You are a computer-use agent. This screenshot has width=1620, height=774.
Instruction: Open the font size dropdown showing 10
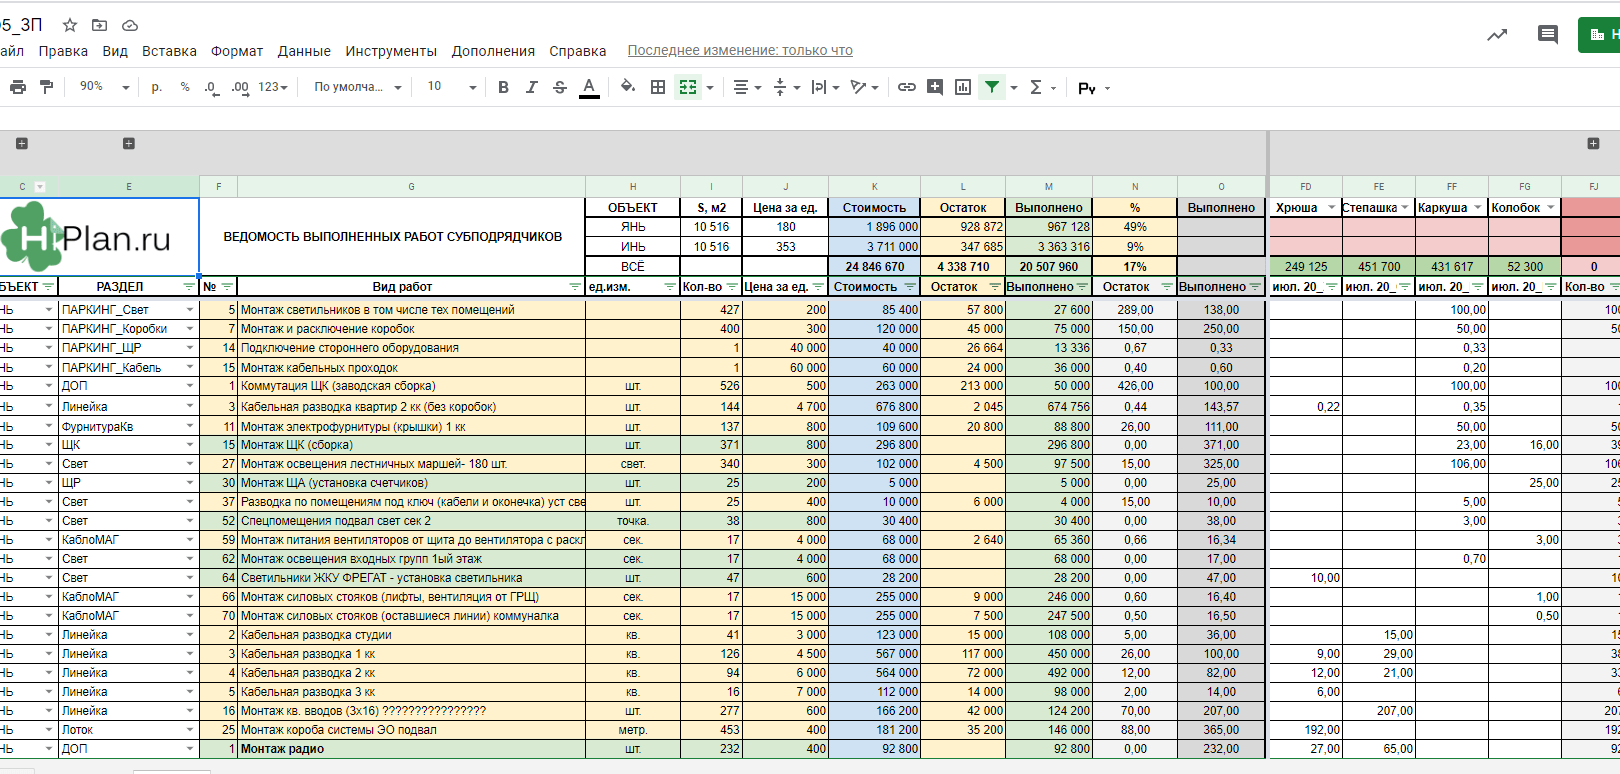[x=452, y=87]
